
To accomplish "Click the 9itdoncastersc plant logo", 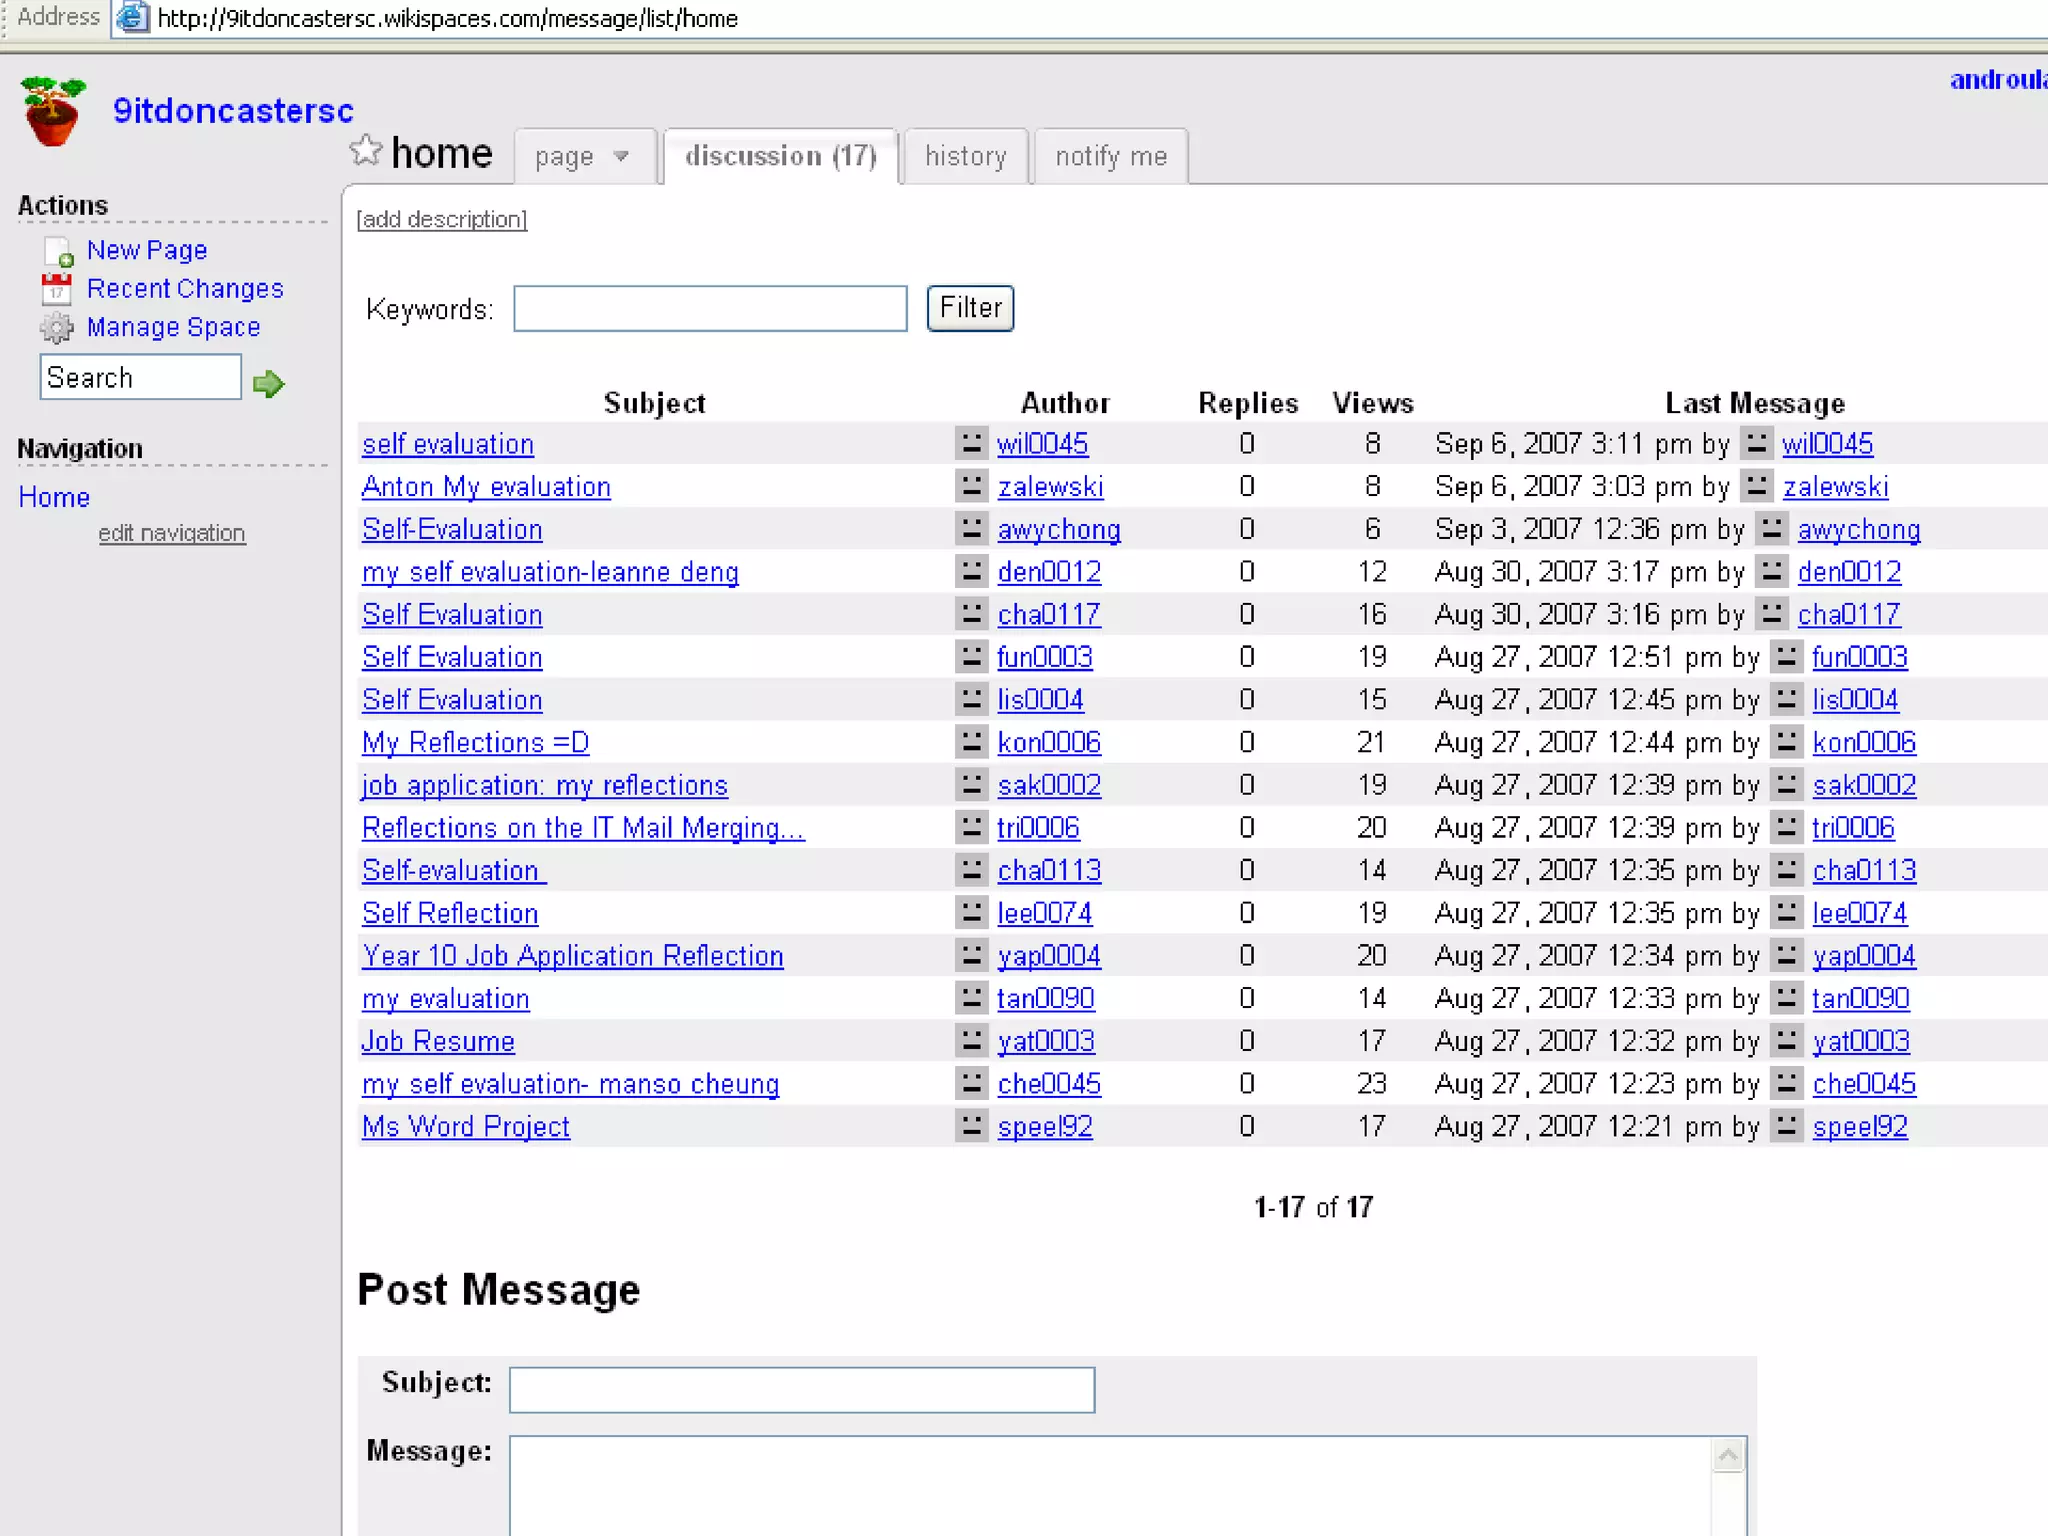I will pyautogui.click(x=52, y=111).
